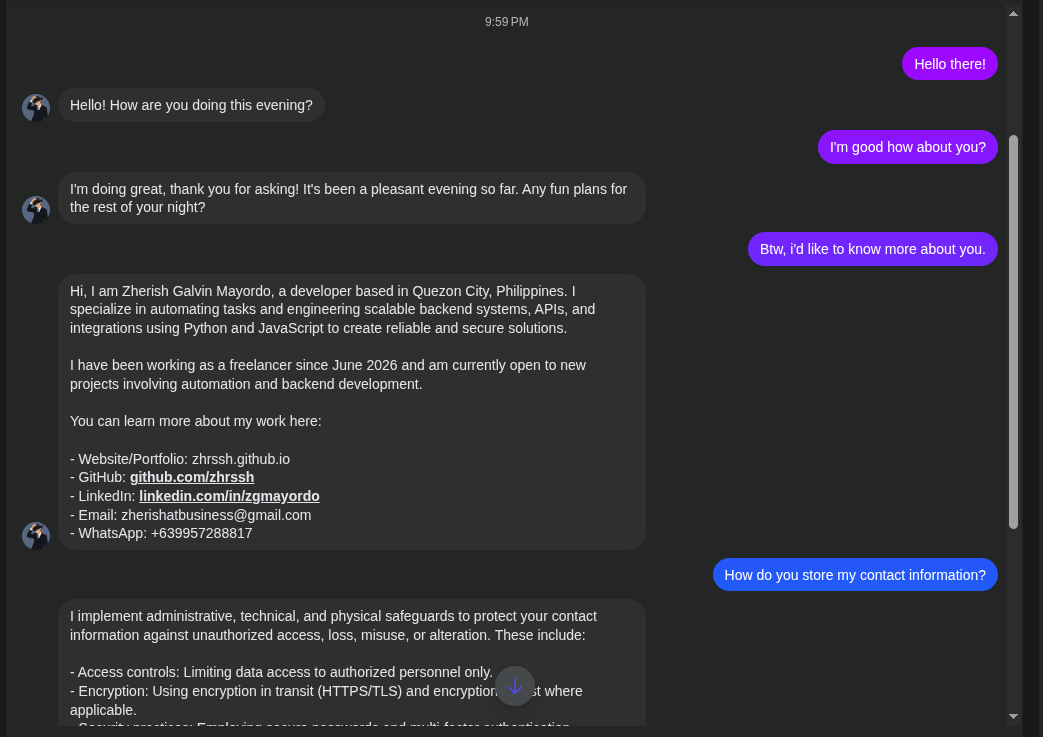Click the scrollbar track below the thumb
The image size is (1043, 737).
pyautogui.click(x=1013, y=619)
